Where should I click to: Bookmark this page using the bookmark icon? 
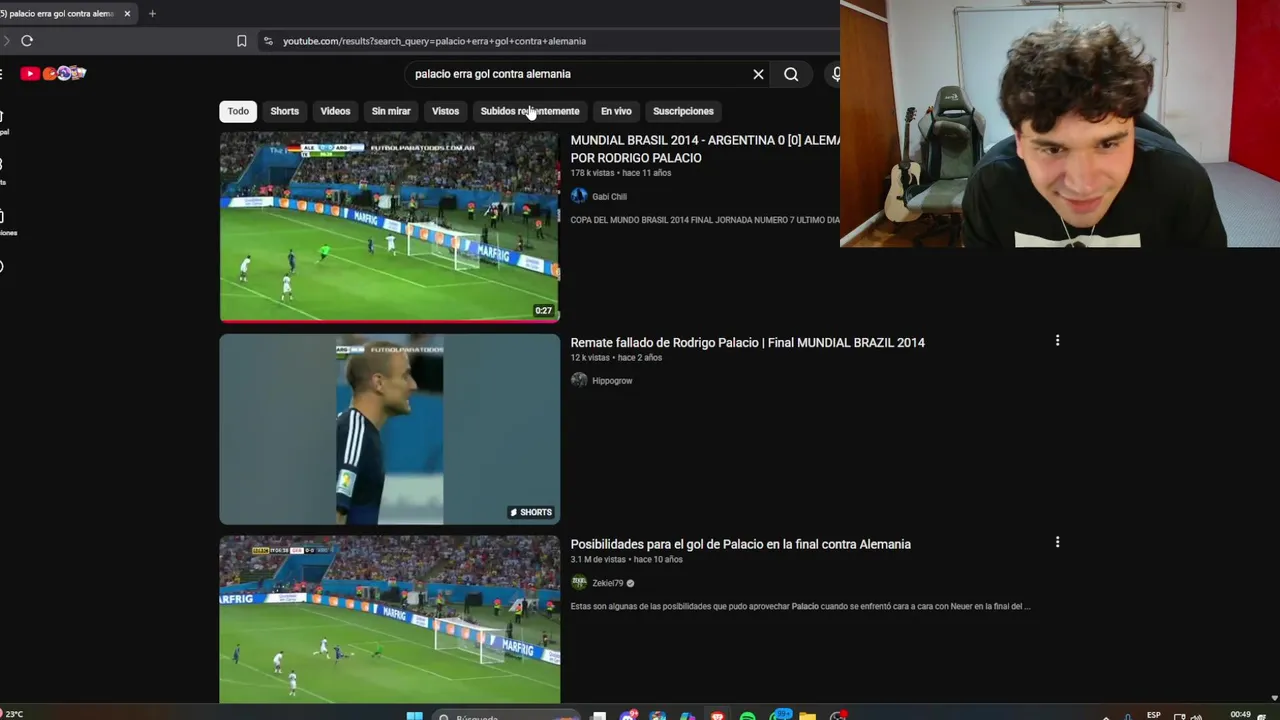241,41
